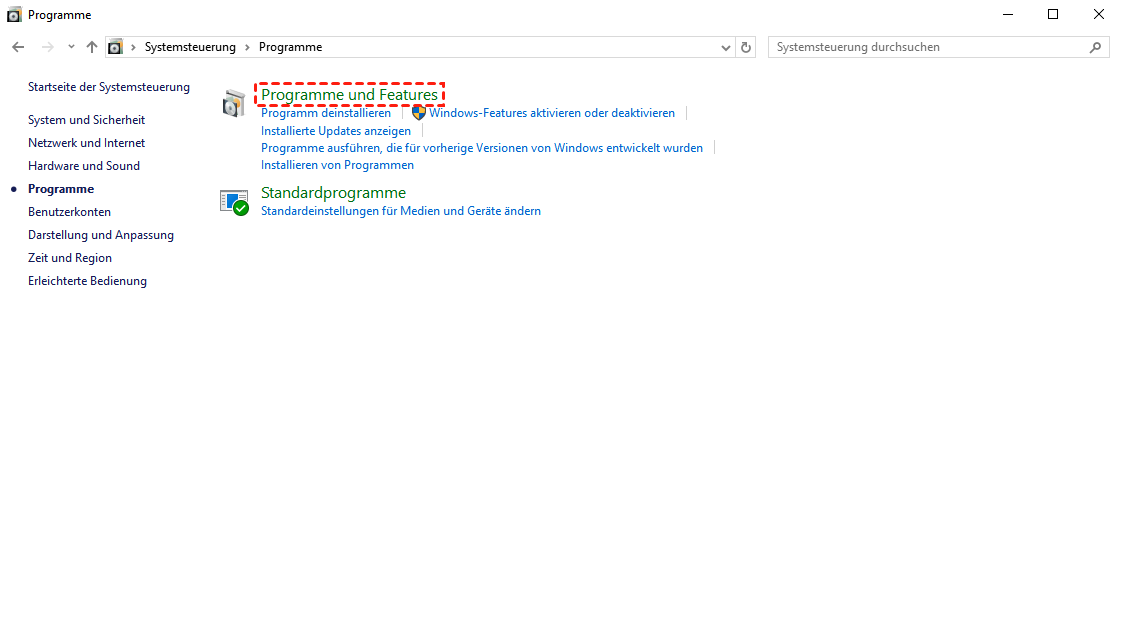Open Zeit und Region category
This screenshot has width=1121, height=629.
tap(70, 258)
